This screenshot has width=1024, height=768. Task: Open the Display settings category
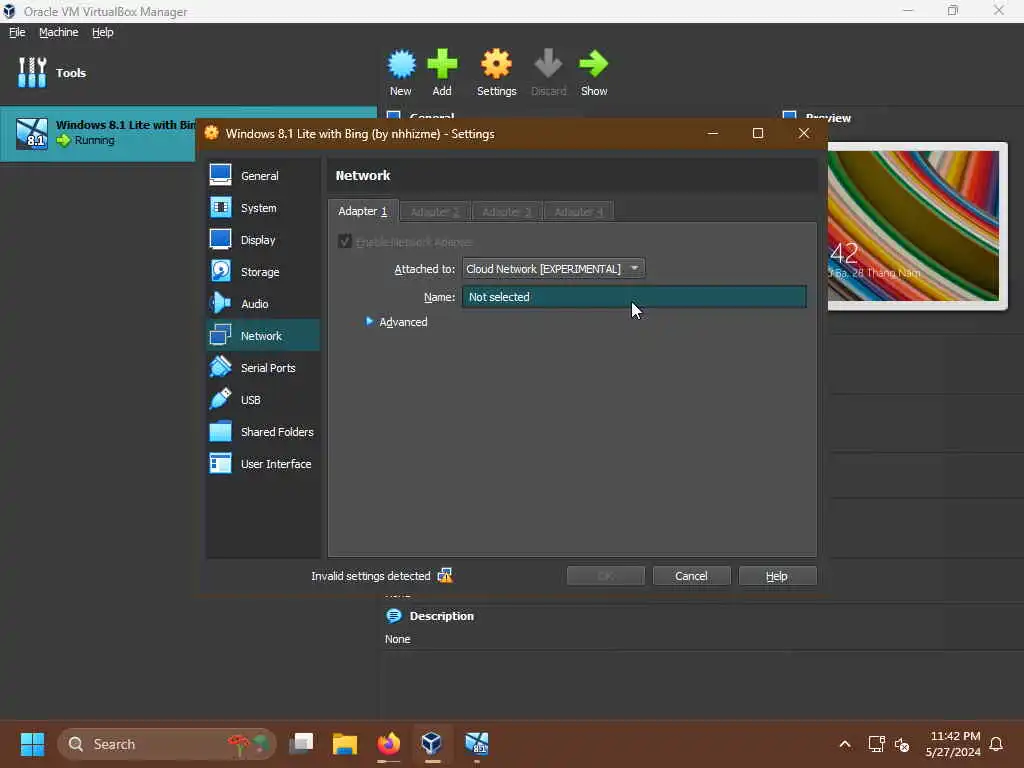coord(263,240)
